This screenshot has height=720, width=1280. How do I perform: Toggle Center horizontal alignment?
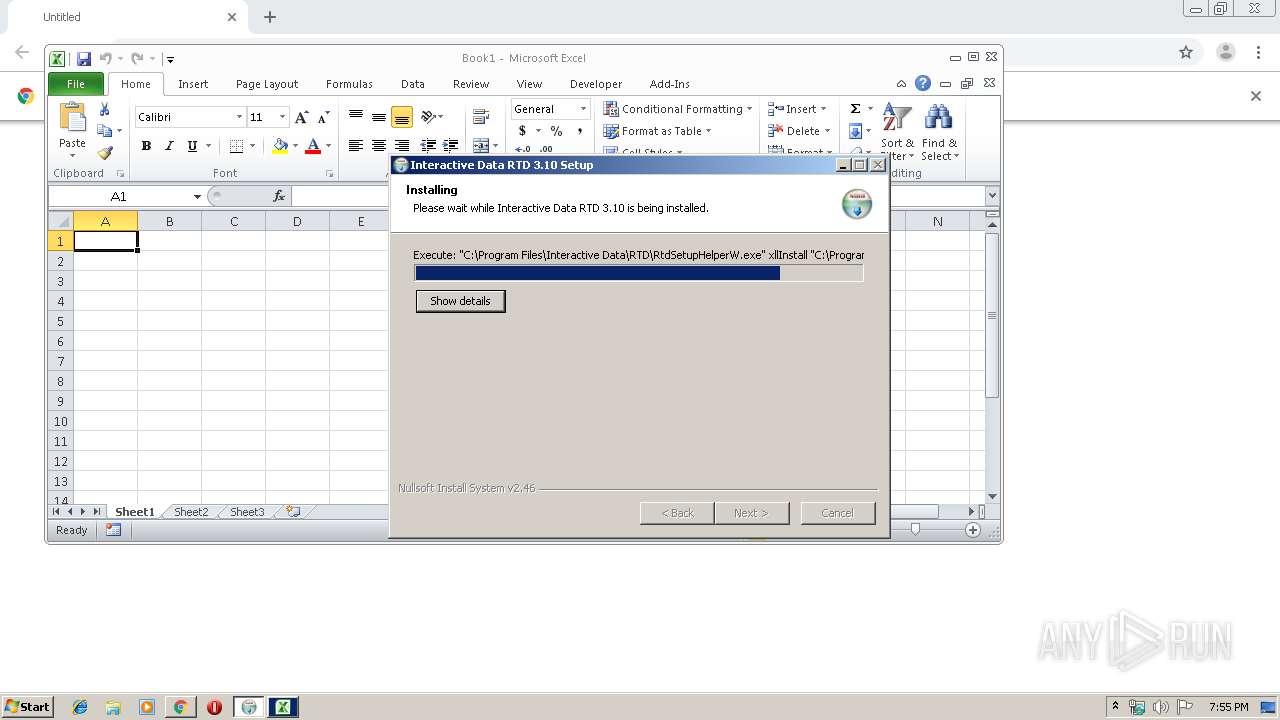coord(378,146)
